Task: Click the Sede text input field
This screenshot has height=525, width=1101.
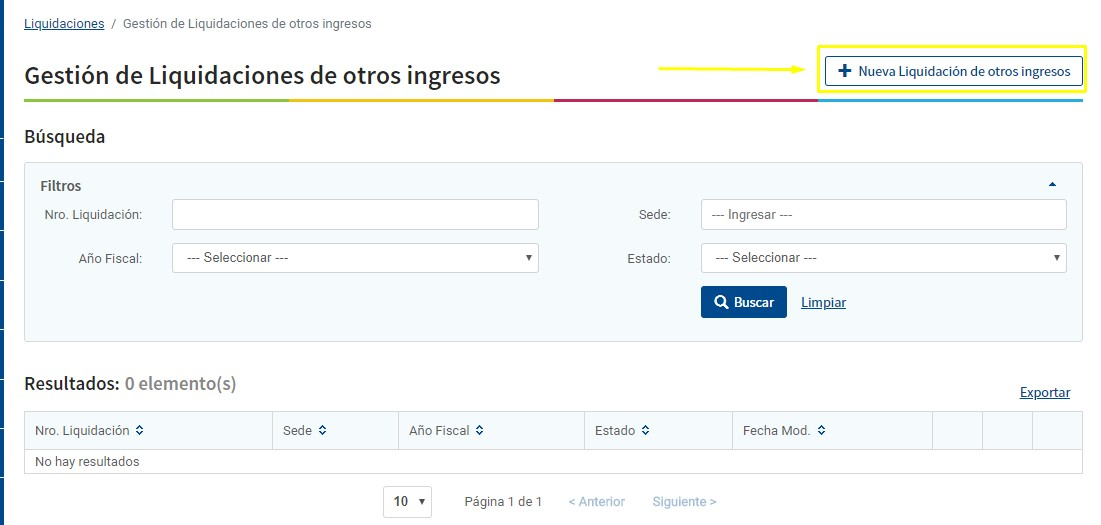Action: tap(883, 215)
